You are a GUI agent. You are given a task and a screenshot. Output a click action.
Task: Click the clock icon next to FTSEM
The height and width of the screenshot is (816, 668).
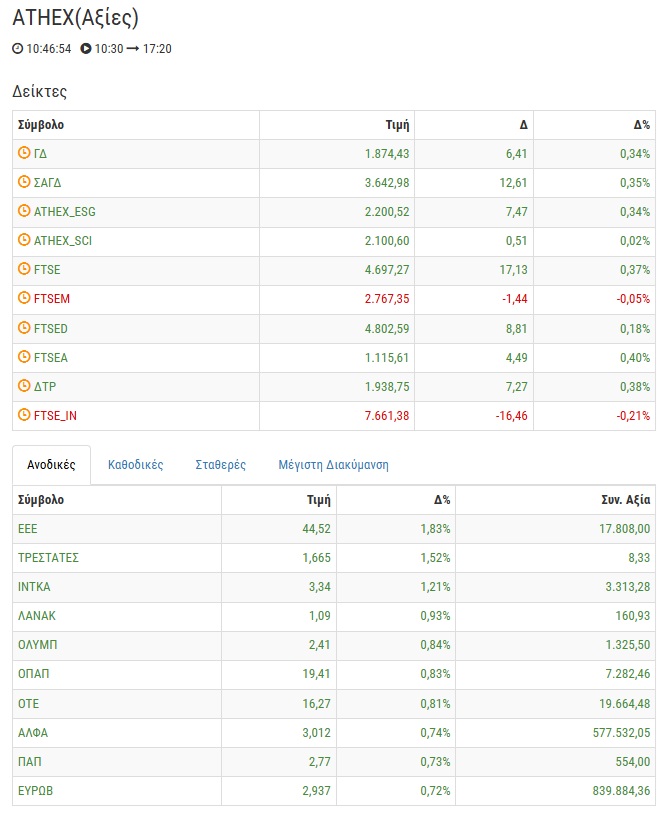(x=25, y=299)
